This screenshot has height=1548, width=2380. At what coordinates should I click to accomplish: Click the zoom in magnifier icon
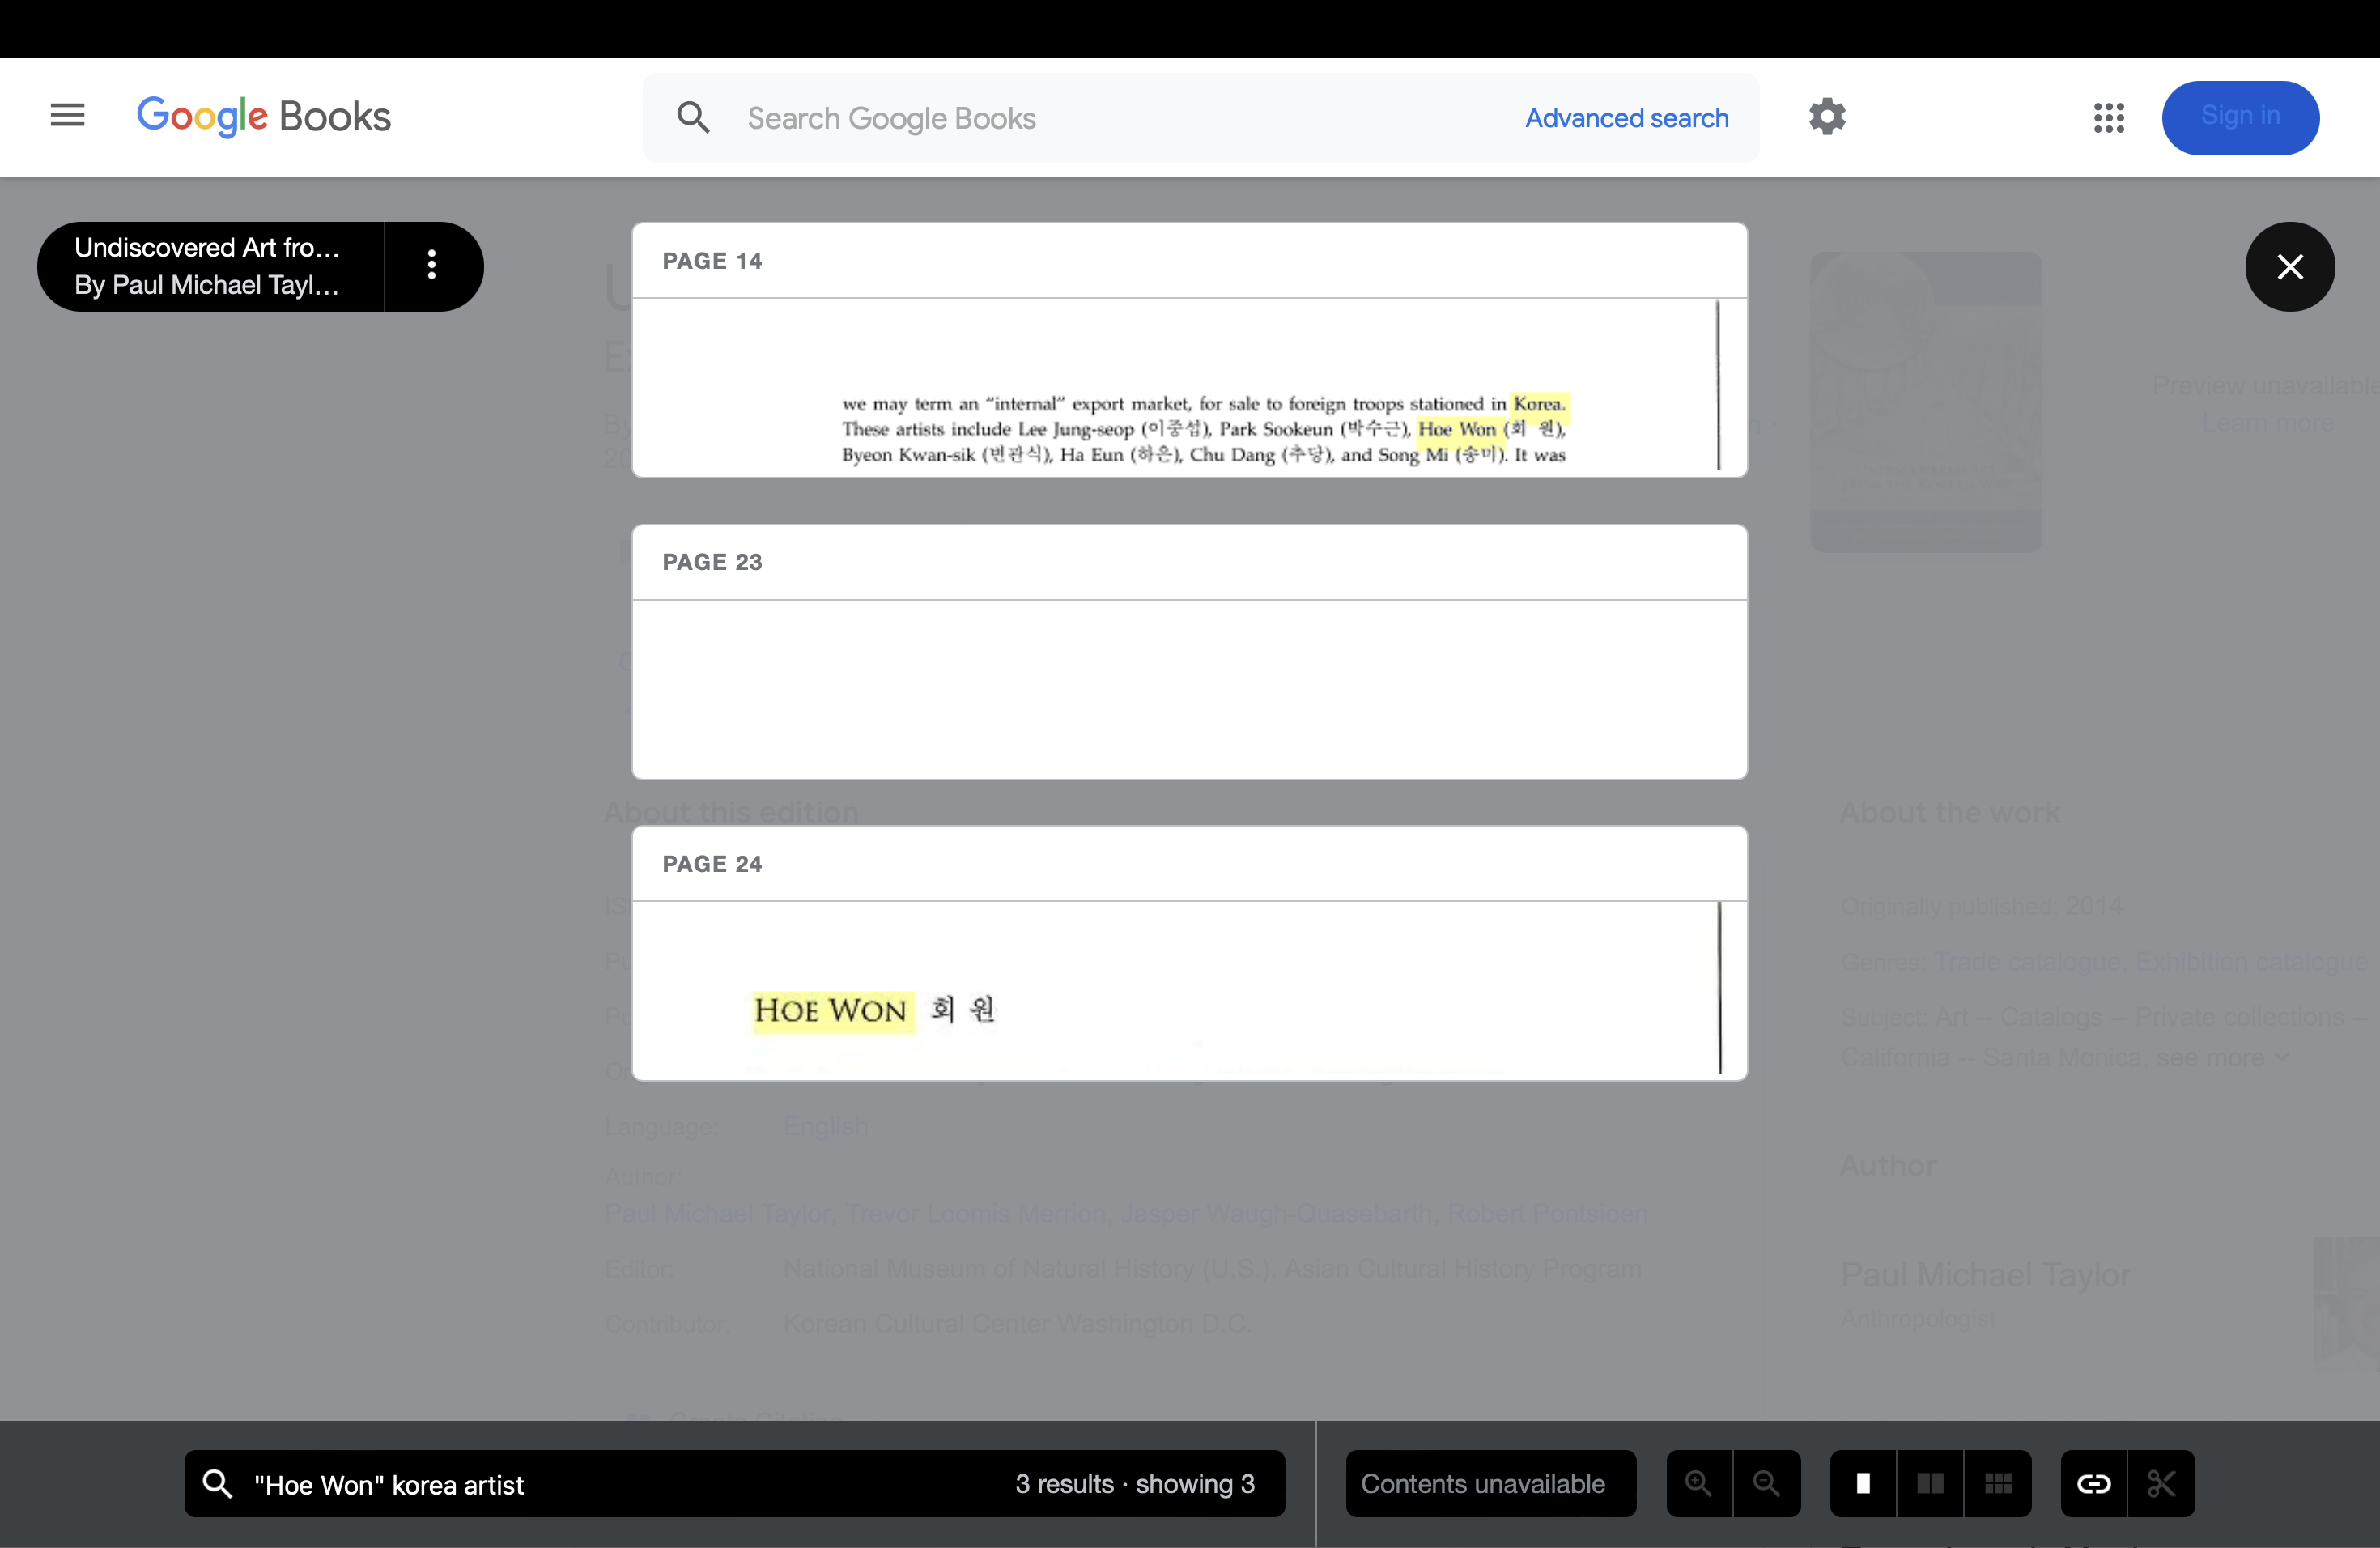1698,1483
